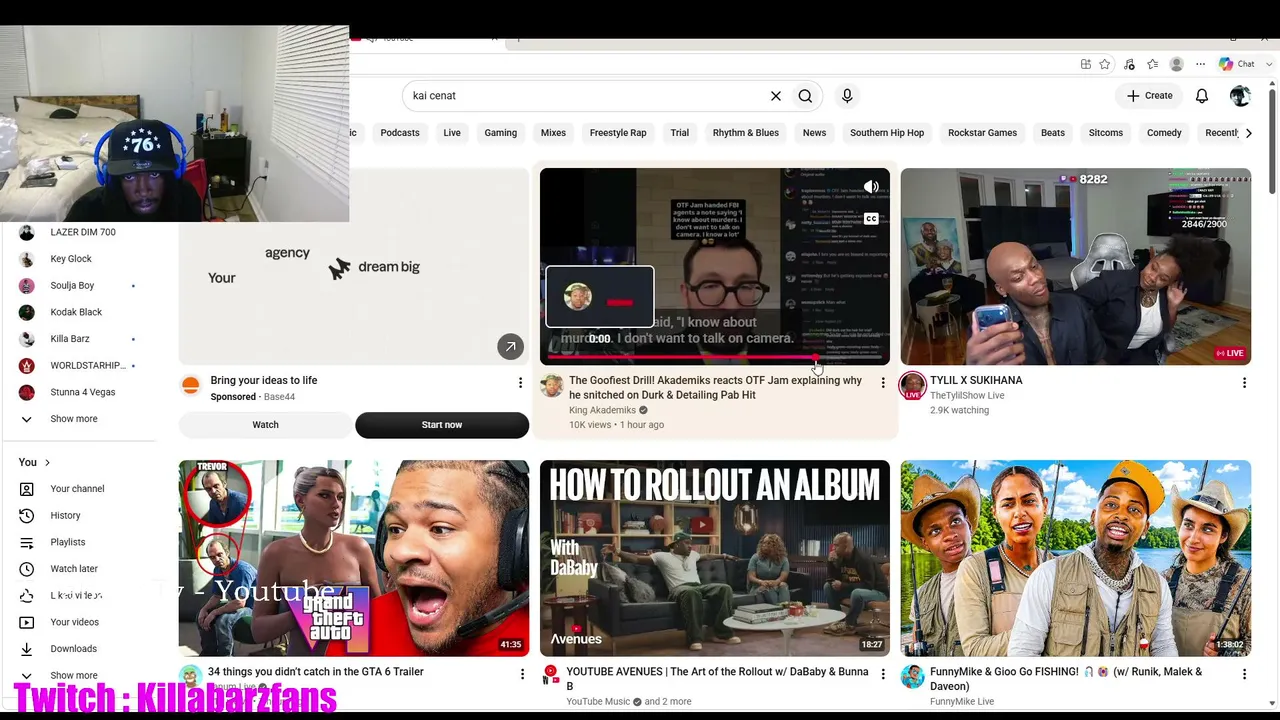Expand subscriptions list with Show more
The width and height of the screenshot is (1280, 720).
tap(74, 419)
